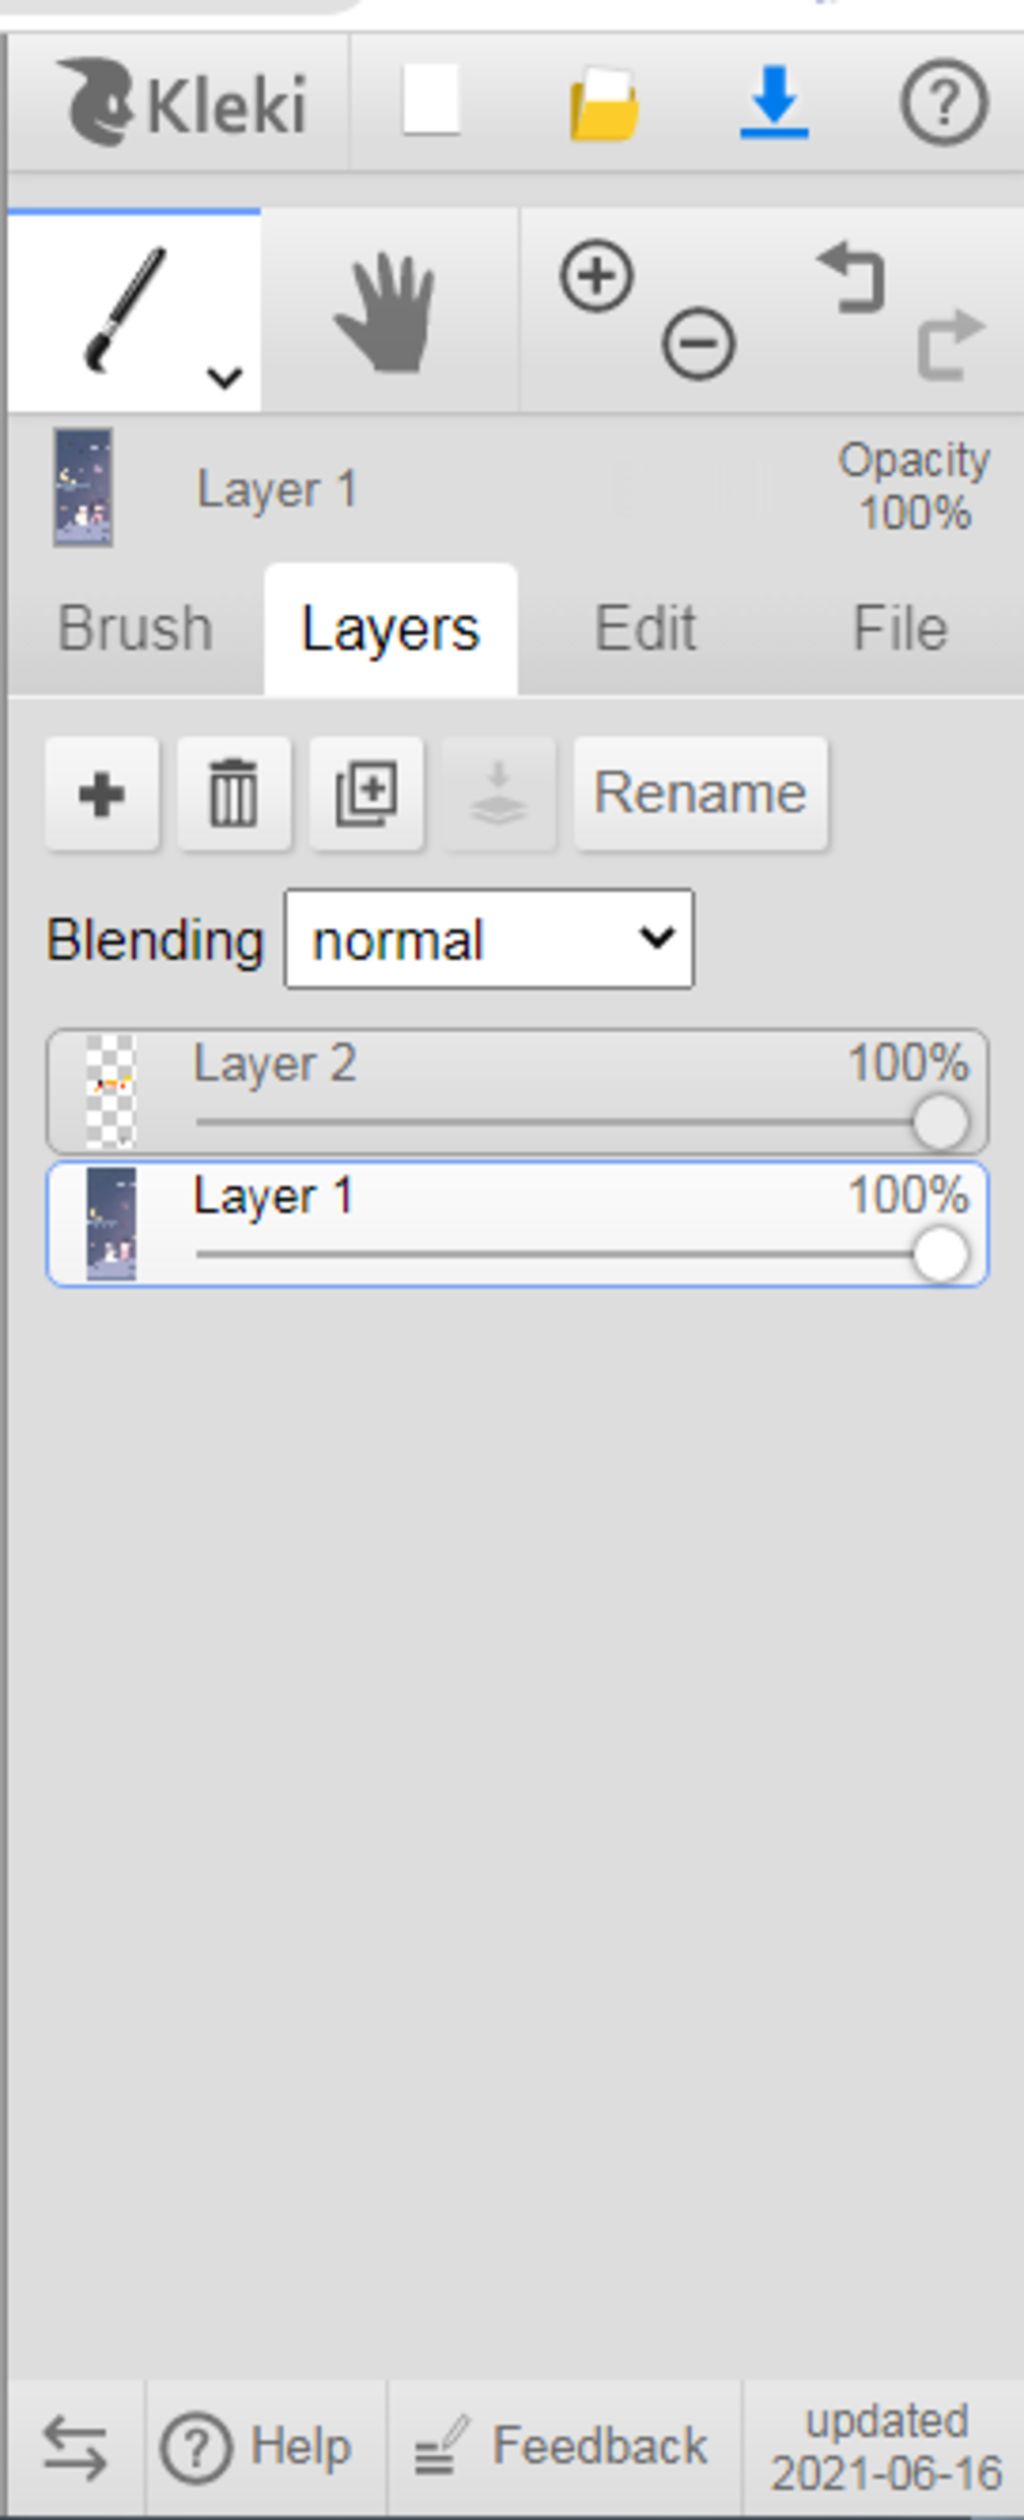This screenshot has height=2520, width=1024.
Task: Create a new blank image
Action: pos(431,100)
